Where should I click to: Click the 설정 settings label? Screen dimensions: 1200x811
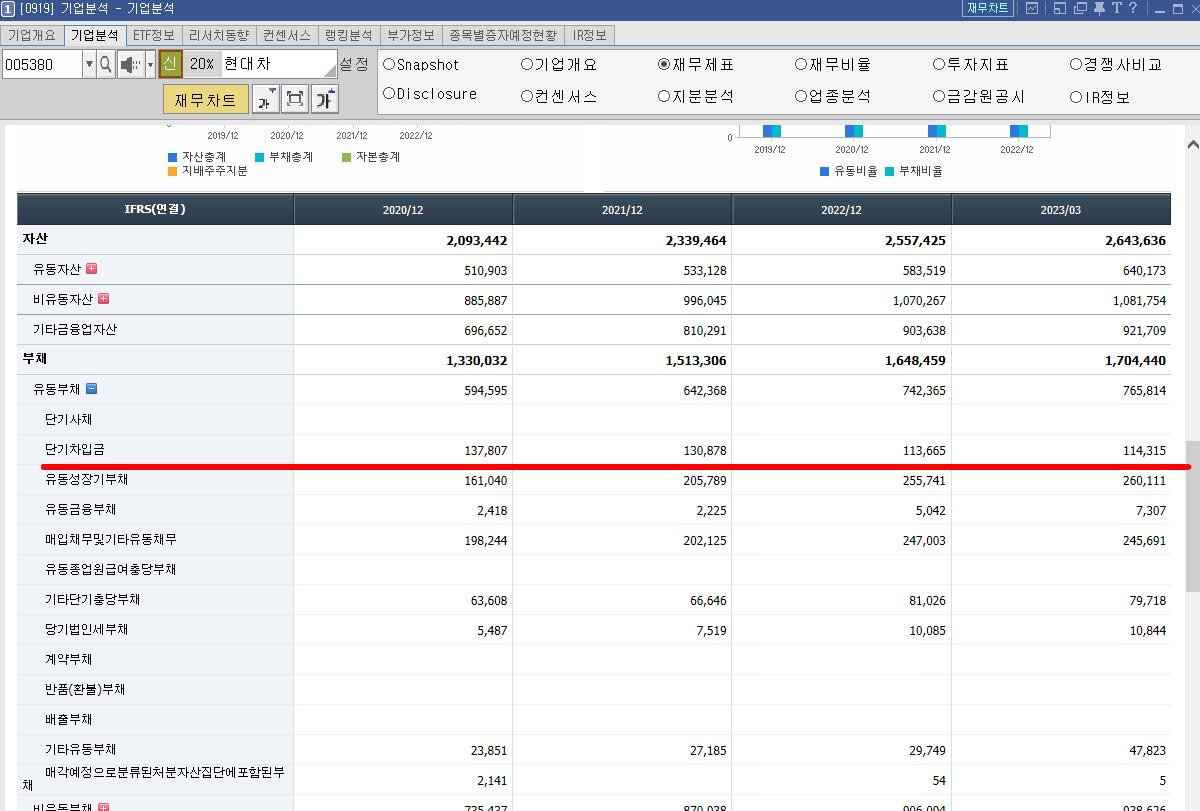tap(354, 64)
